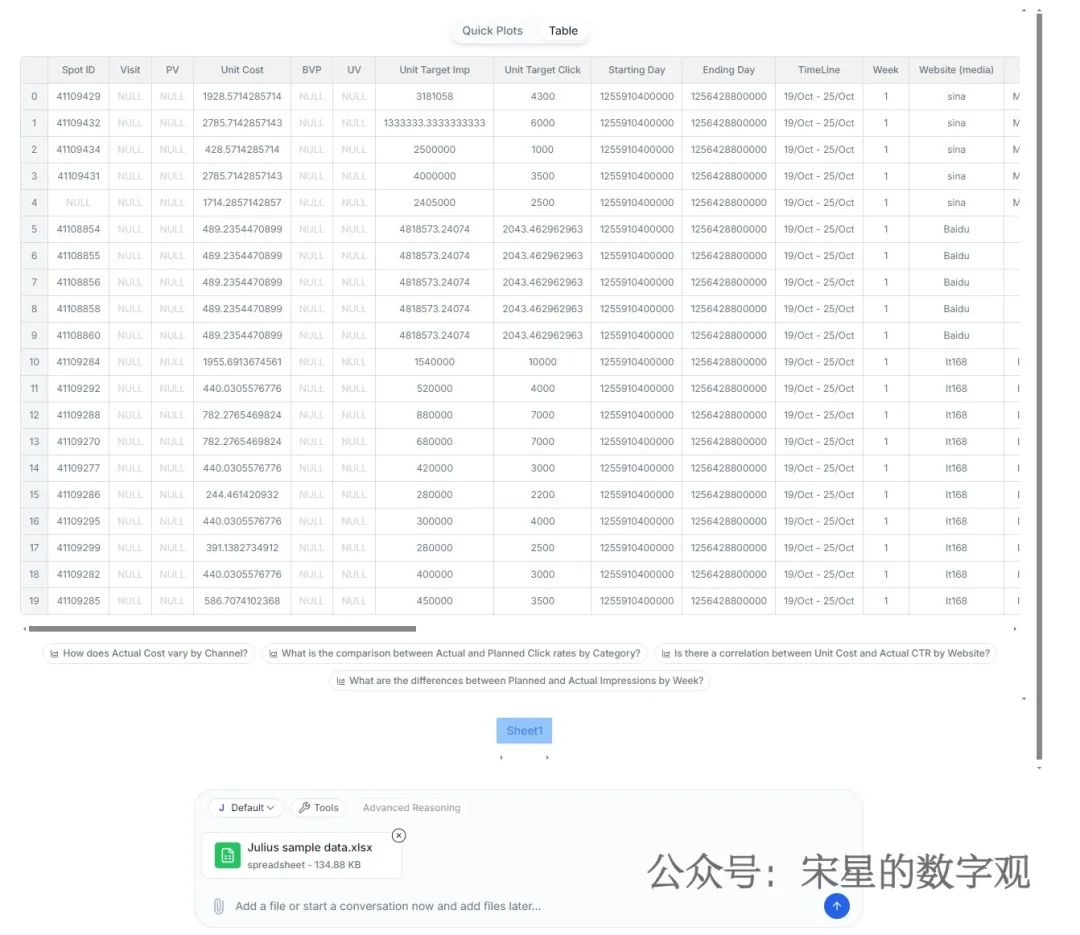Screen dimensions: 1080x935
Task: Select the Sheet1 sheet tab
Action: coord(524,731)
